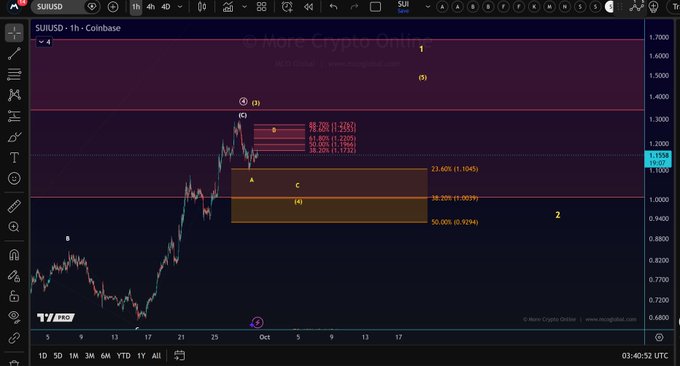Open the Gann and Fibonacci tools

[x=14, y=74]
